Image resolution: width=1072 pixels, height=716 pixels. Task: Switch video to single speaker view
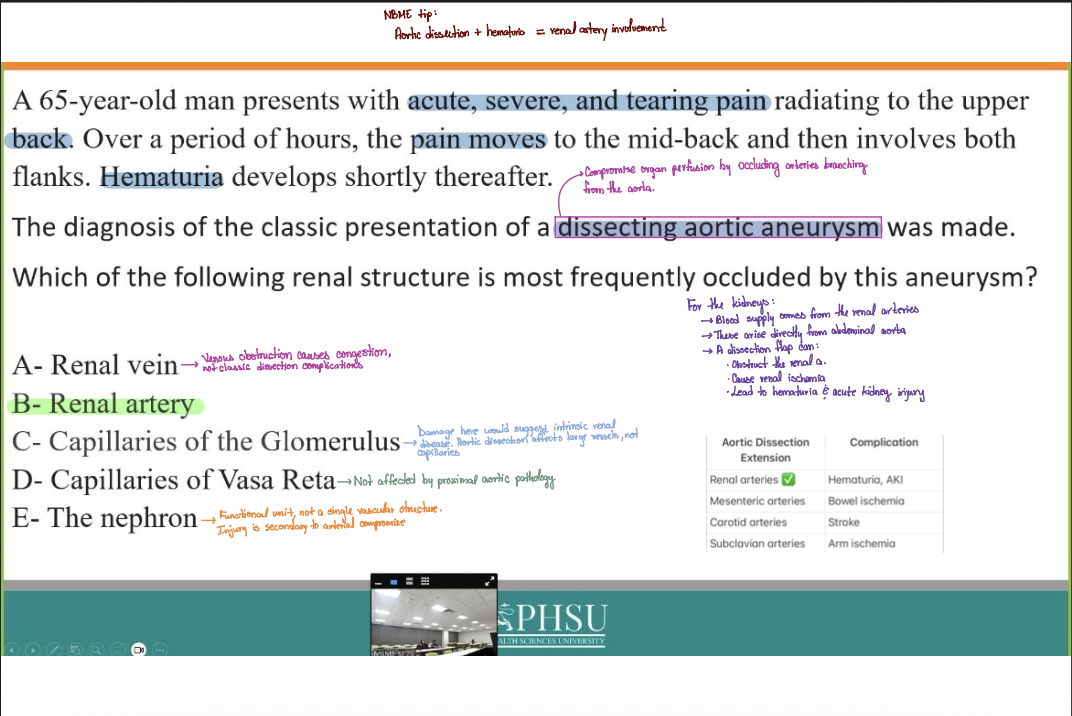point(394,580)
